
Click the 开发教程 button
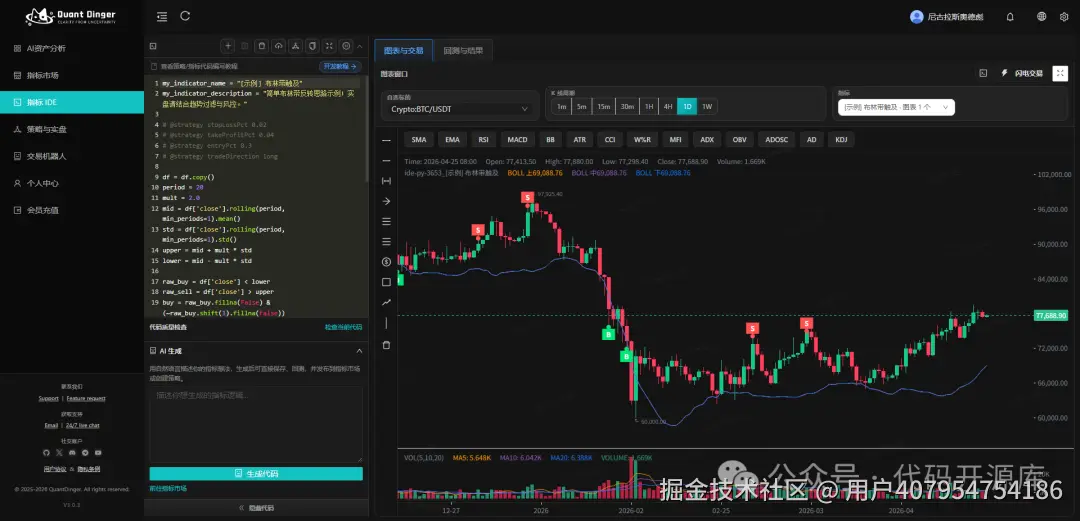340,66
